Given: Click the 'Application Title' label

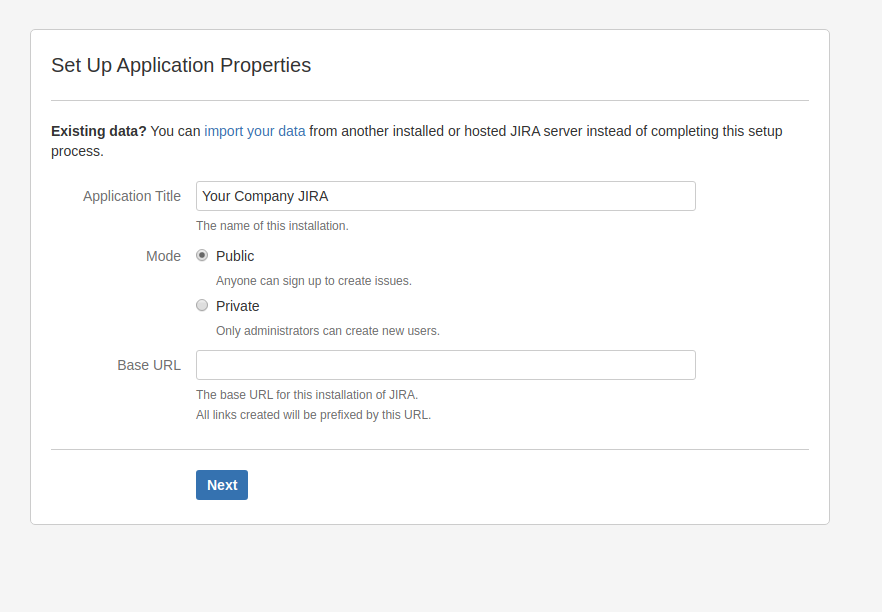Looking at the screenshot, I should [132, 196].
